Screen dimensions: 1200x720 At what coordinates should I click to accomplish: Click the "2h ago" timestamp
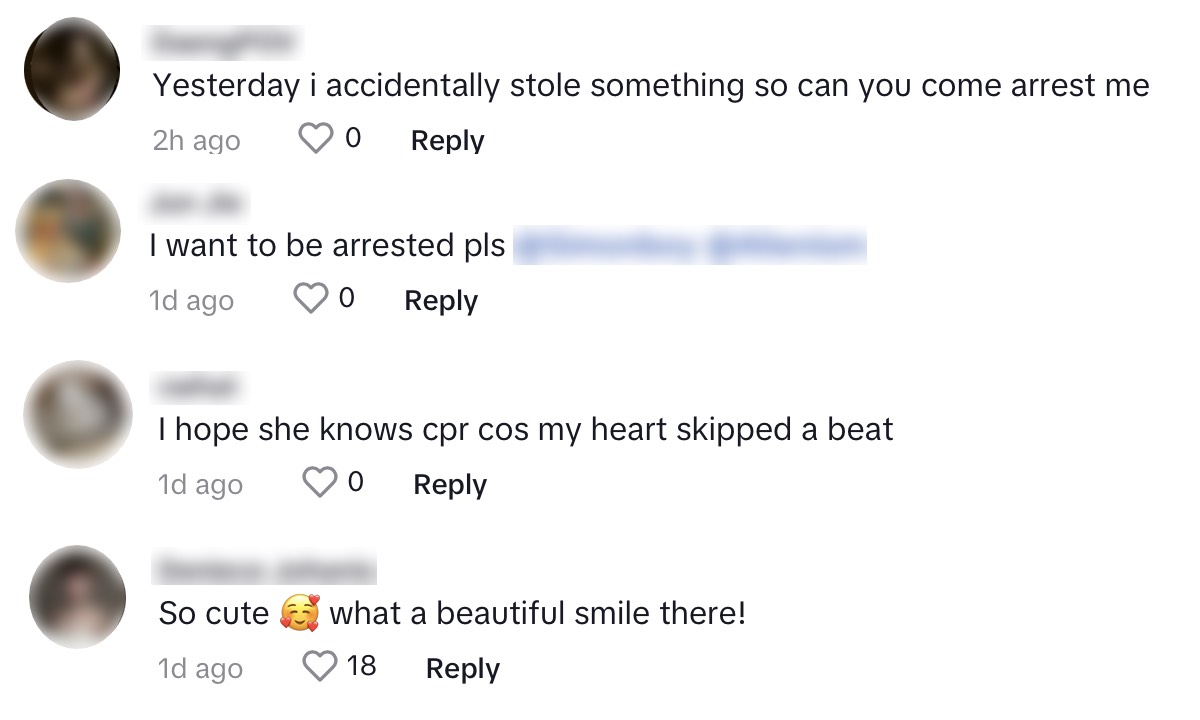coord(196,140)
